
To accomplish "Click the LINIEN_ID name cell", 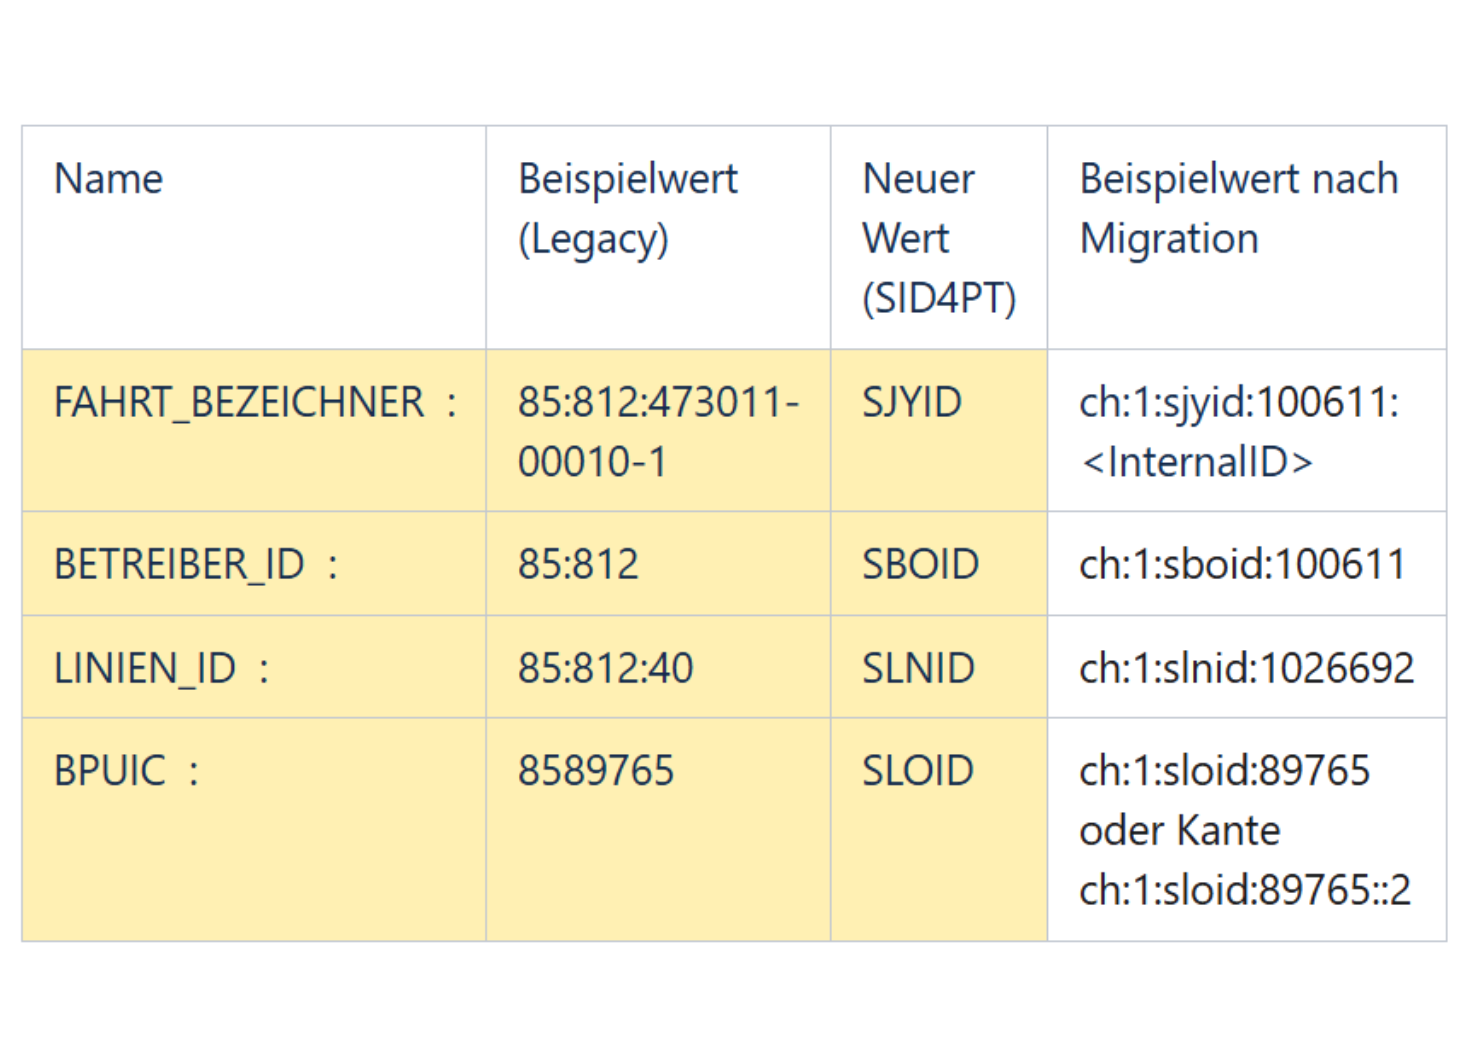I will (x=254, y=667).
